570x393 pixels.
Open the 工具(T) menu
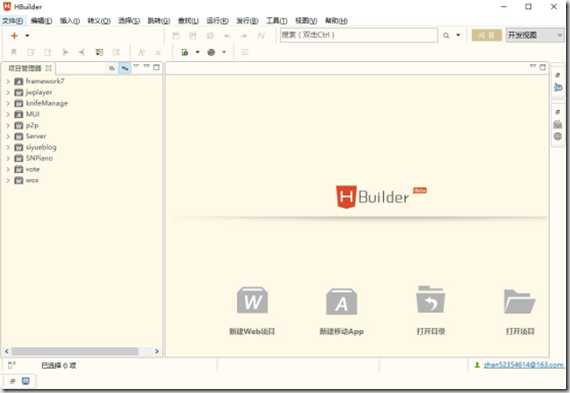277,21
